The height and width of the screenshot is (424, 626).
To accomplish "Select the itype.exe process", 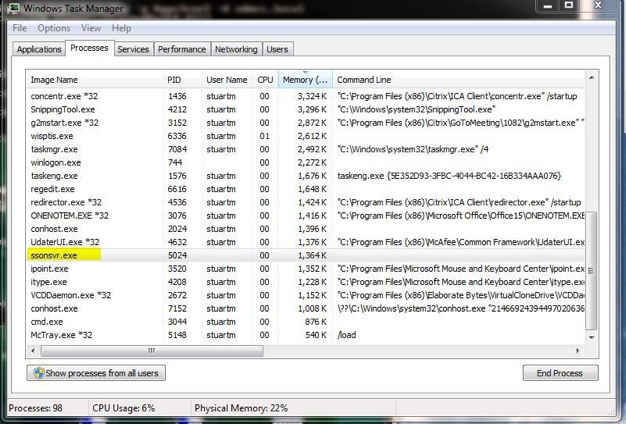I will tap(305, 282).
